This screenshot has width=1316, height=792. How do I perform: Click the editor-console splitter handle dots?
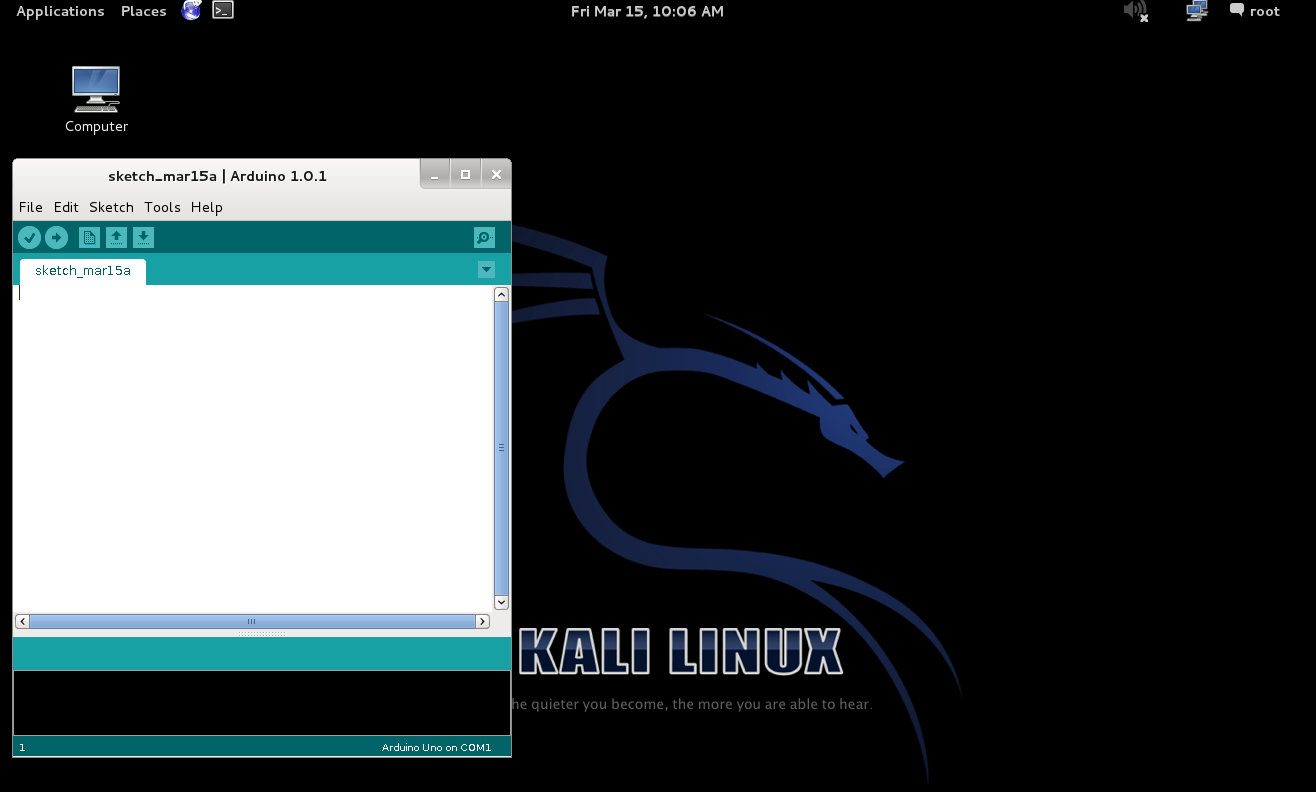tap(262, 633)
